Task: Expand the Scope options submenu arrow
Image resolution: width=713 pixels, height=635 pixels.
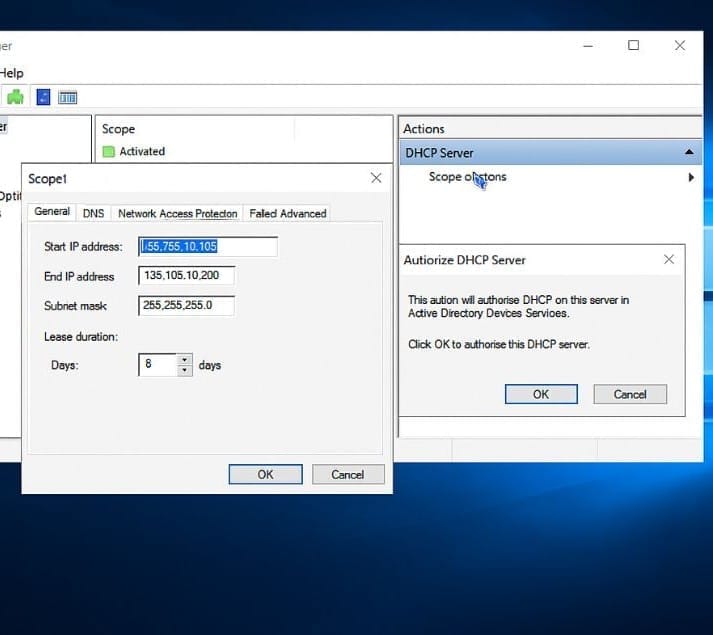Action: (x=691, y=178)
